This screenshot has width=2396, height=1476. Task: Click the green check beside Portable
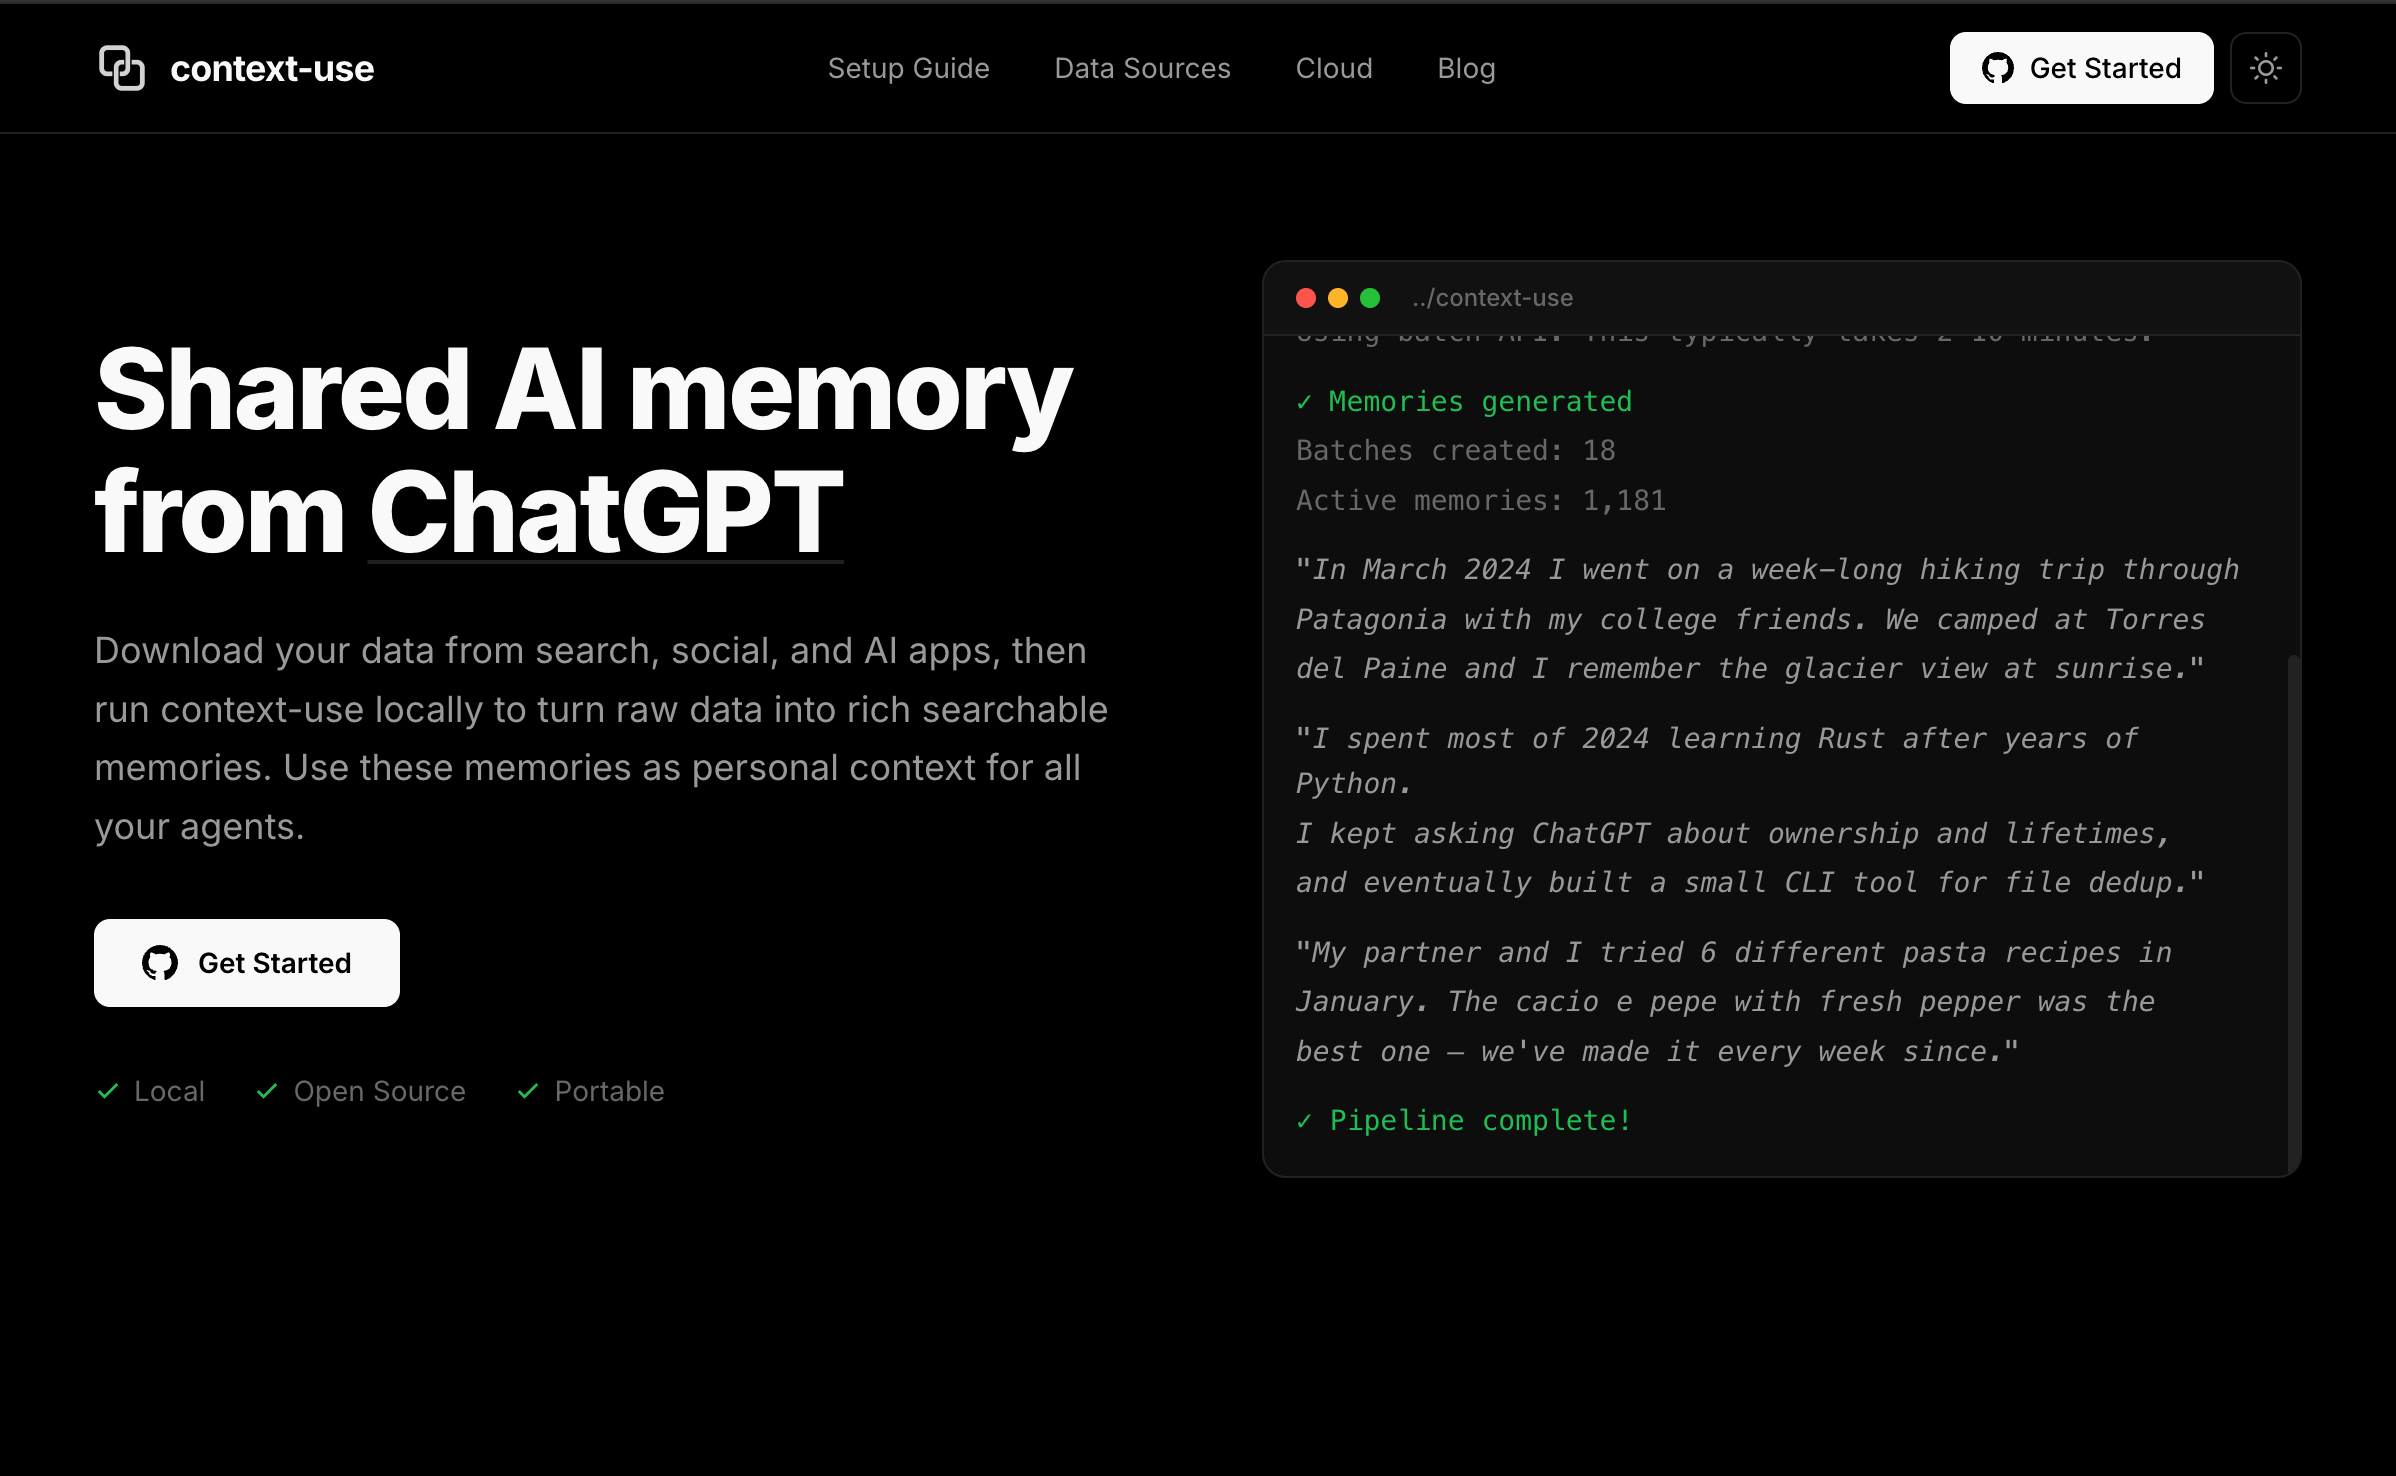pos(528,1091)
